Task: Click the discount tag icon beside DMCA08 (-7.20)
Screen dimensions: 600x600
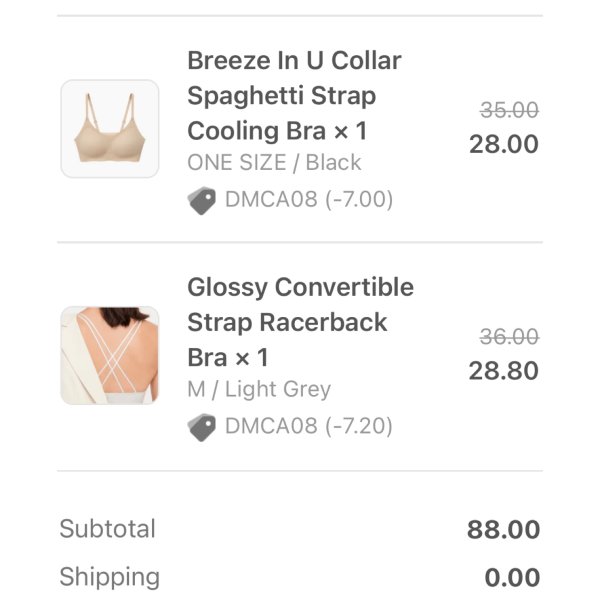Action: click(x=201, y=427)
